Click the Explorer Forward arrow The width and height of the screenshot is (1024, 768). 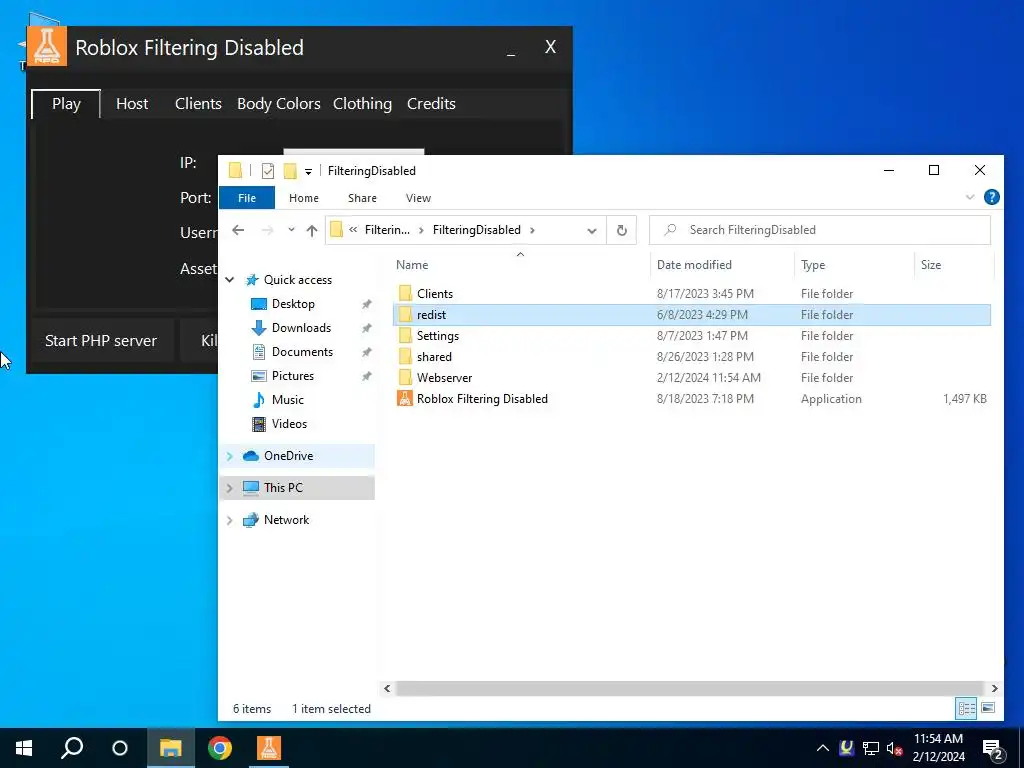(267, 230)
